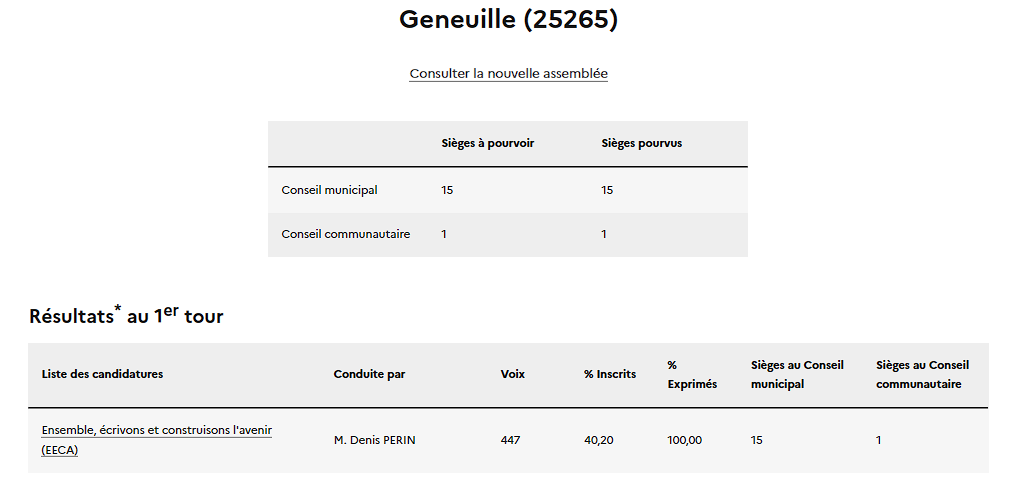Open the "Ensemble, écrivons et construisons l'avenir" list link
The image size is (1018, 485).
click(156, 431)
